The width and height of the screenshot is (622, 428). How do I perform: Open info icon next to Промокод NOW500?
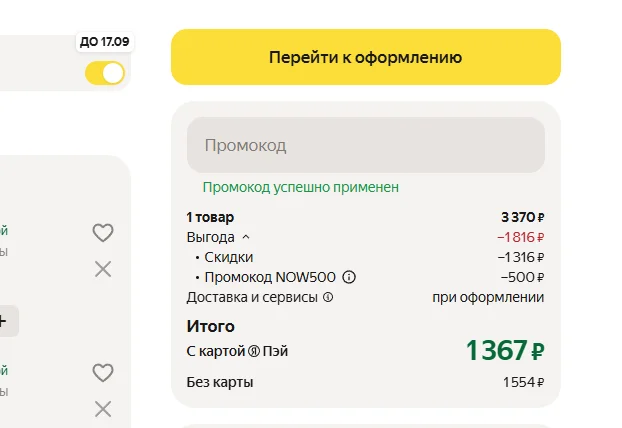click(349, 277)
